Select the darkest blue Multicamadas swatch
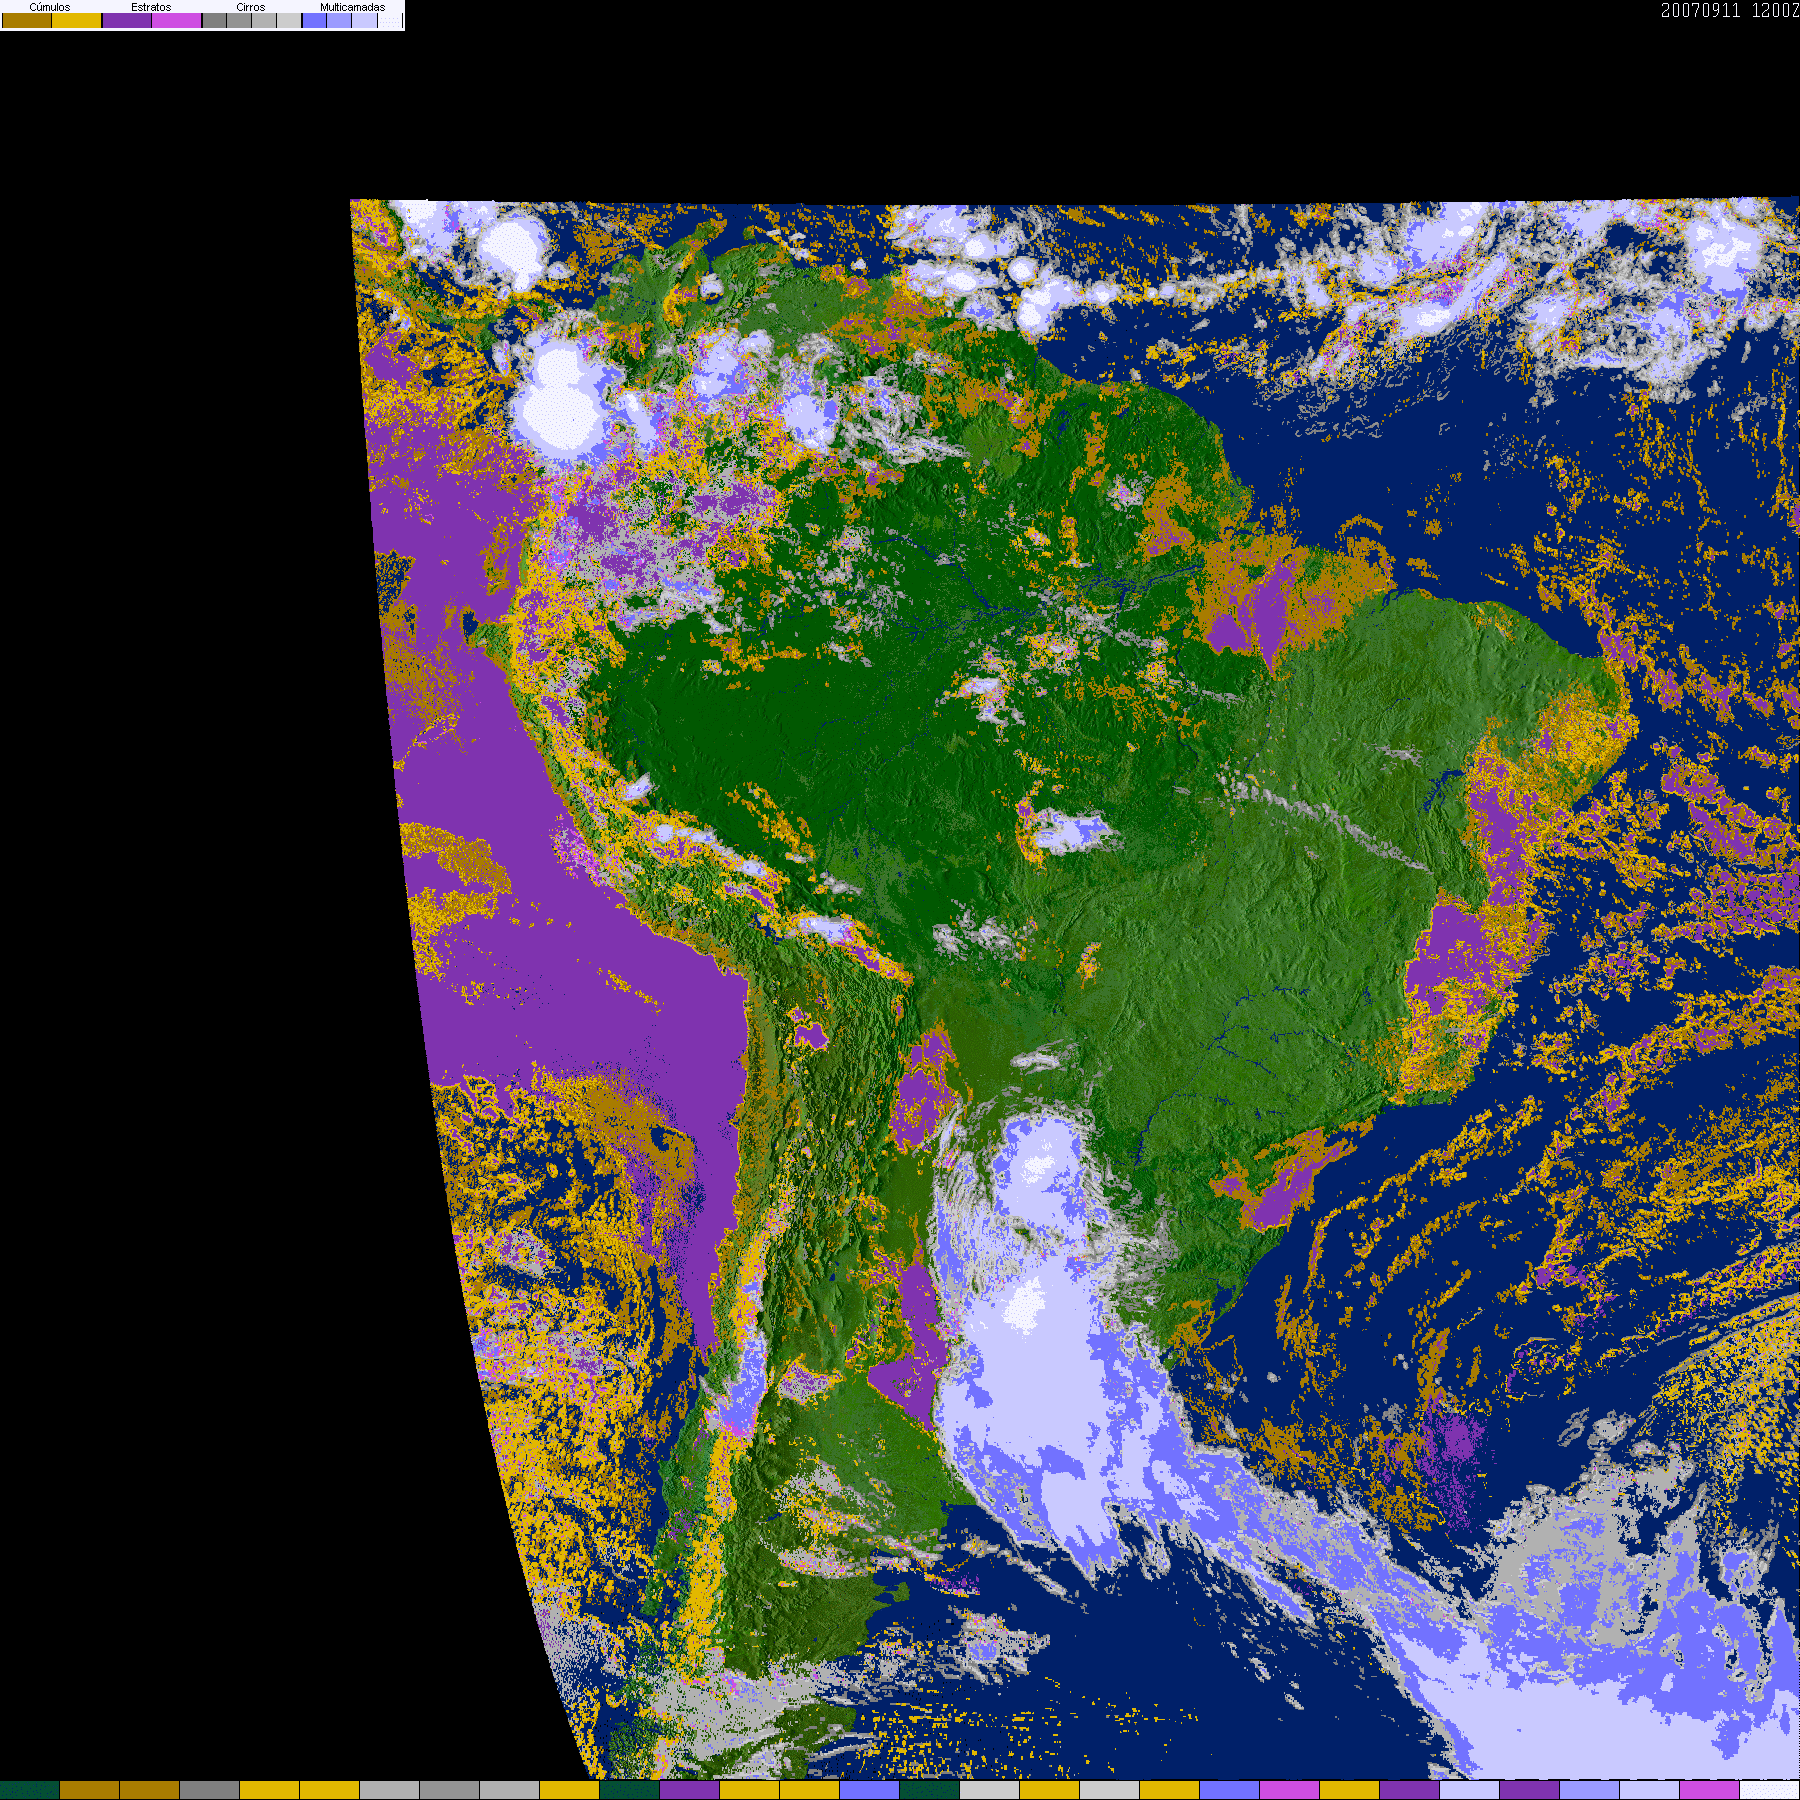The height and width of the screenshot is (1800, 1800). click(314, 21)
